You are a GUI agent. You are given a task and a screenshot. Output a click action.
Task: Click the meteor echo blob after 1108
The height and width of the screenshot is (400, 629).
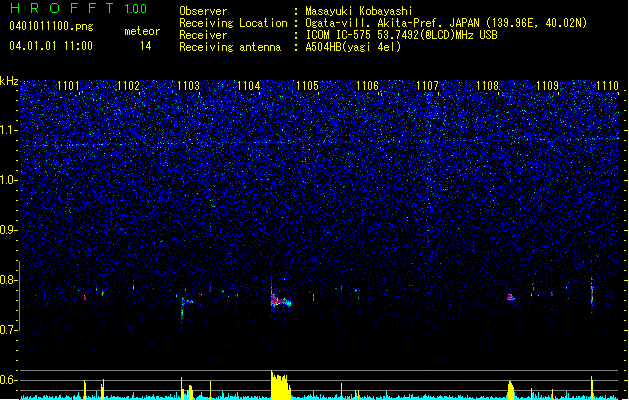pos(510,297)
